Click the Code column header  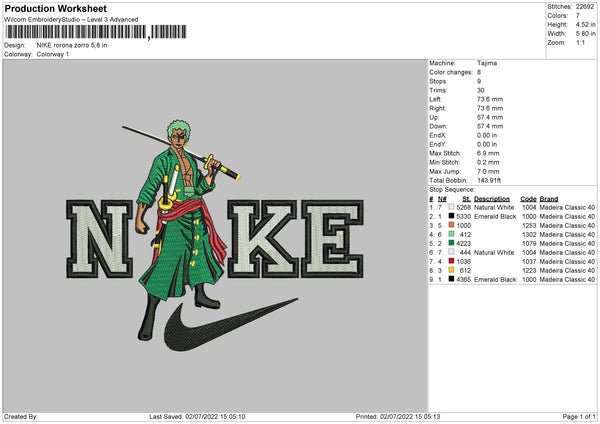[x=528, y=199]
